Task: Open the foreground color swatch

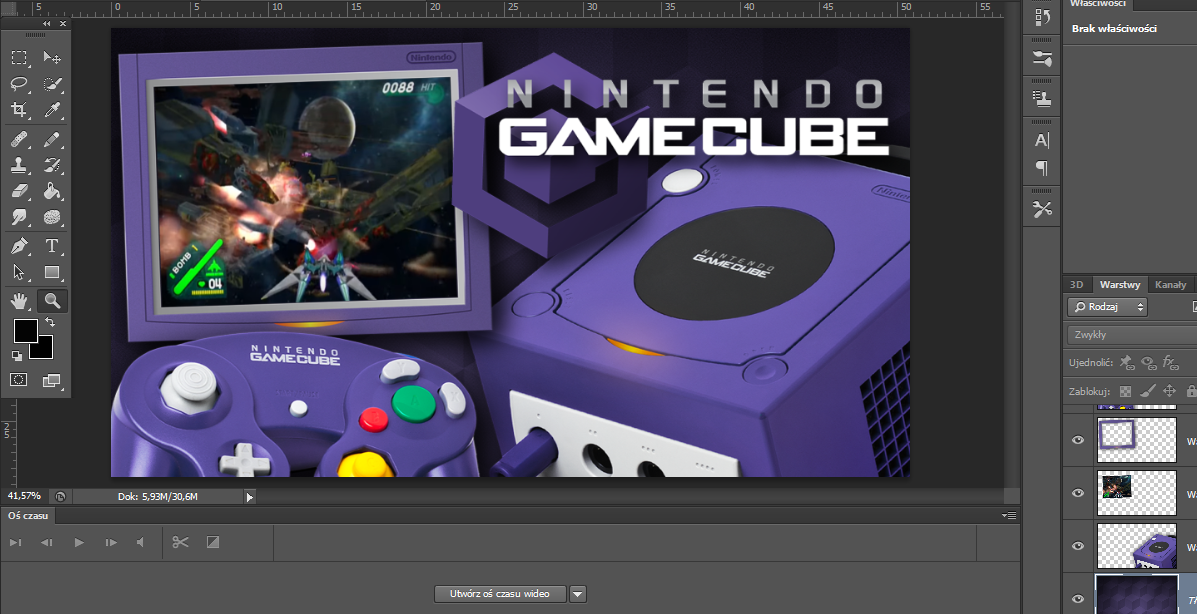Action: (x=25, y=331)
